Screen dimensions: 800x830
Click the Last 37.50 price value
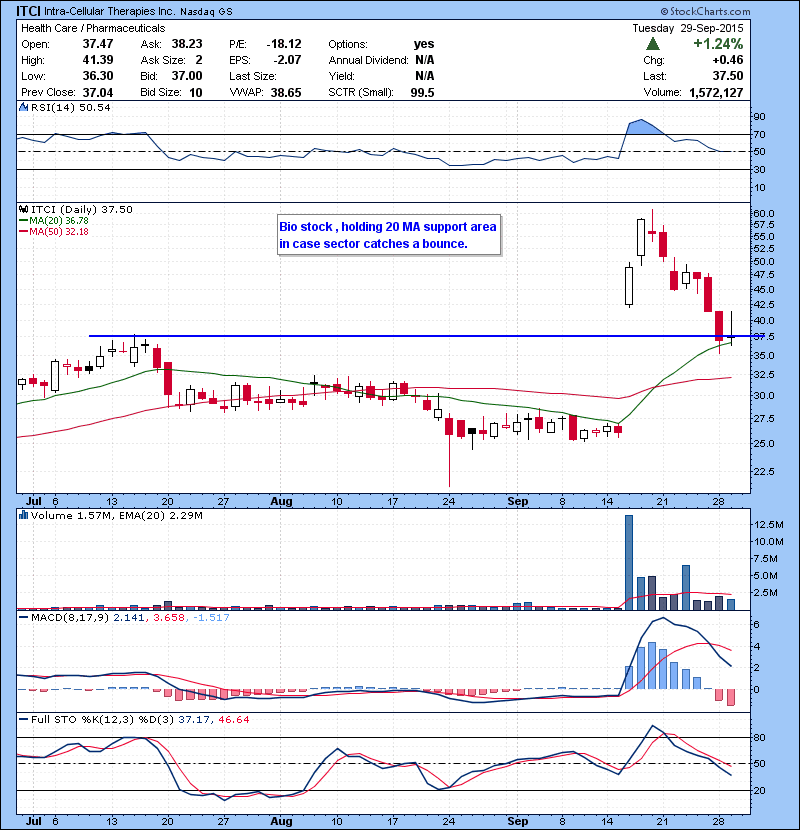pyautogui.click(x=728, y=76)
